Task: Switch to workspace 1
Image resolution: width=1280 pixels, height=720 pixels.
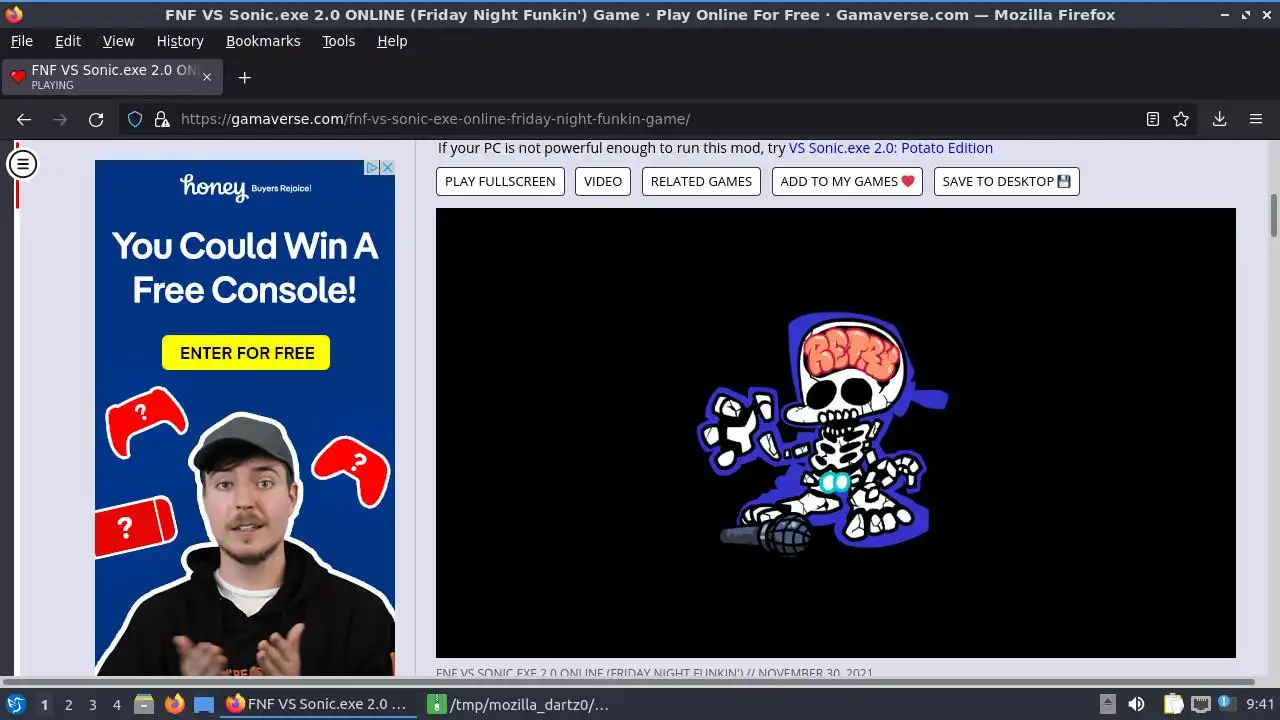Action: coord(44,705)
